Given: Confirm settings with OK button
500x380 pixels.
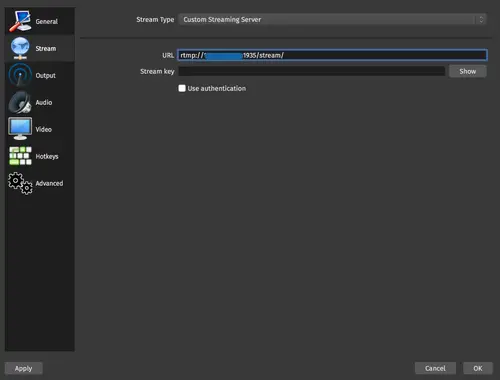Looking at the screenshot, I should pyautogui.click(x=478, y=368).
